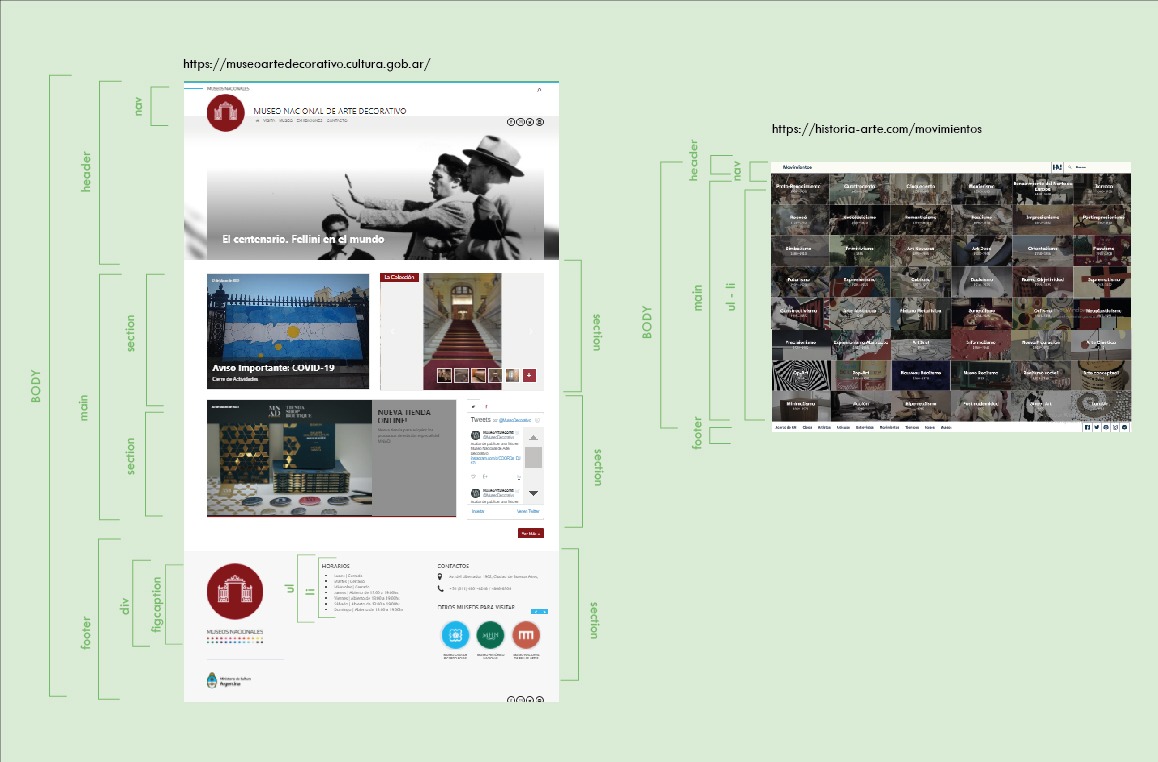
Task: Click the orange circular museum icon
Action: [x=525, y=635]
